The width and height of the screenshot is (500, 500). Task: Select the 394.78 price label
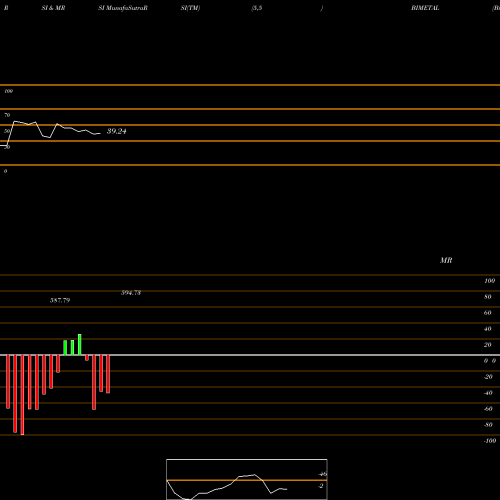click(x=131, y=293)
